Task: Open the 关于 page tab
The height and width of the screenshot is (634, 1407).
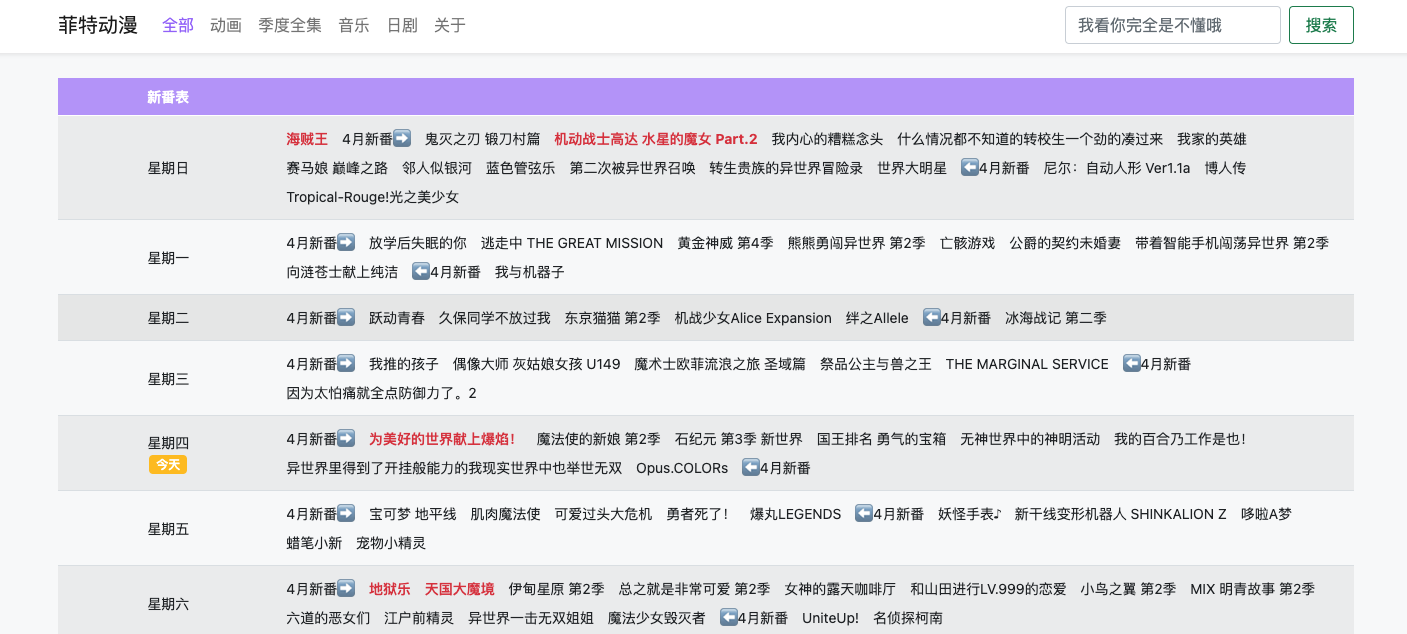Action: 450,25
